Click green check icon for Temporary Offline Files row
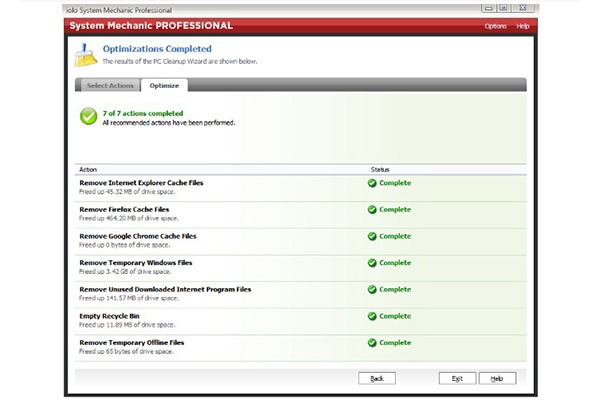600x400 pixels. (x=372, y=343)
